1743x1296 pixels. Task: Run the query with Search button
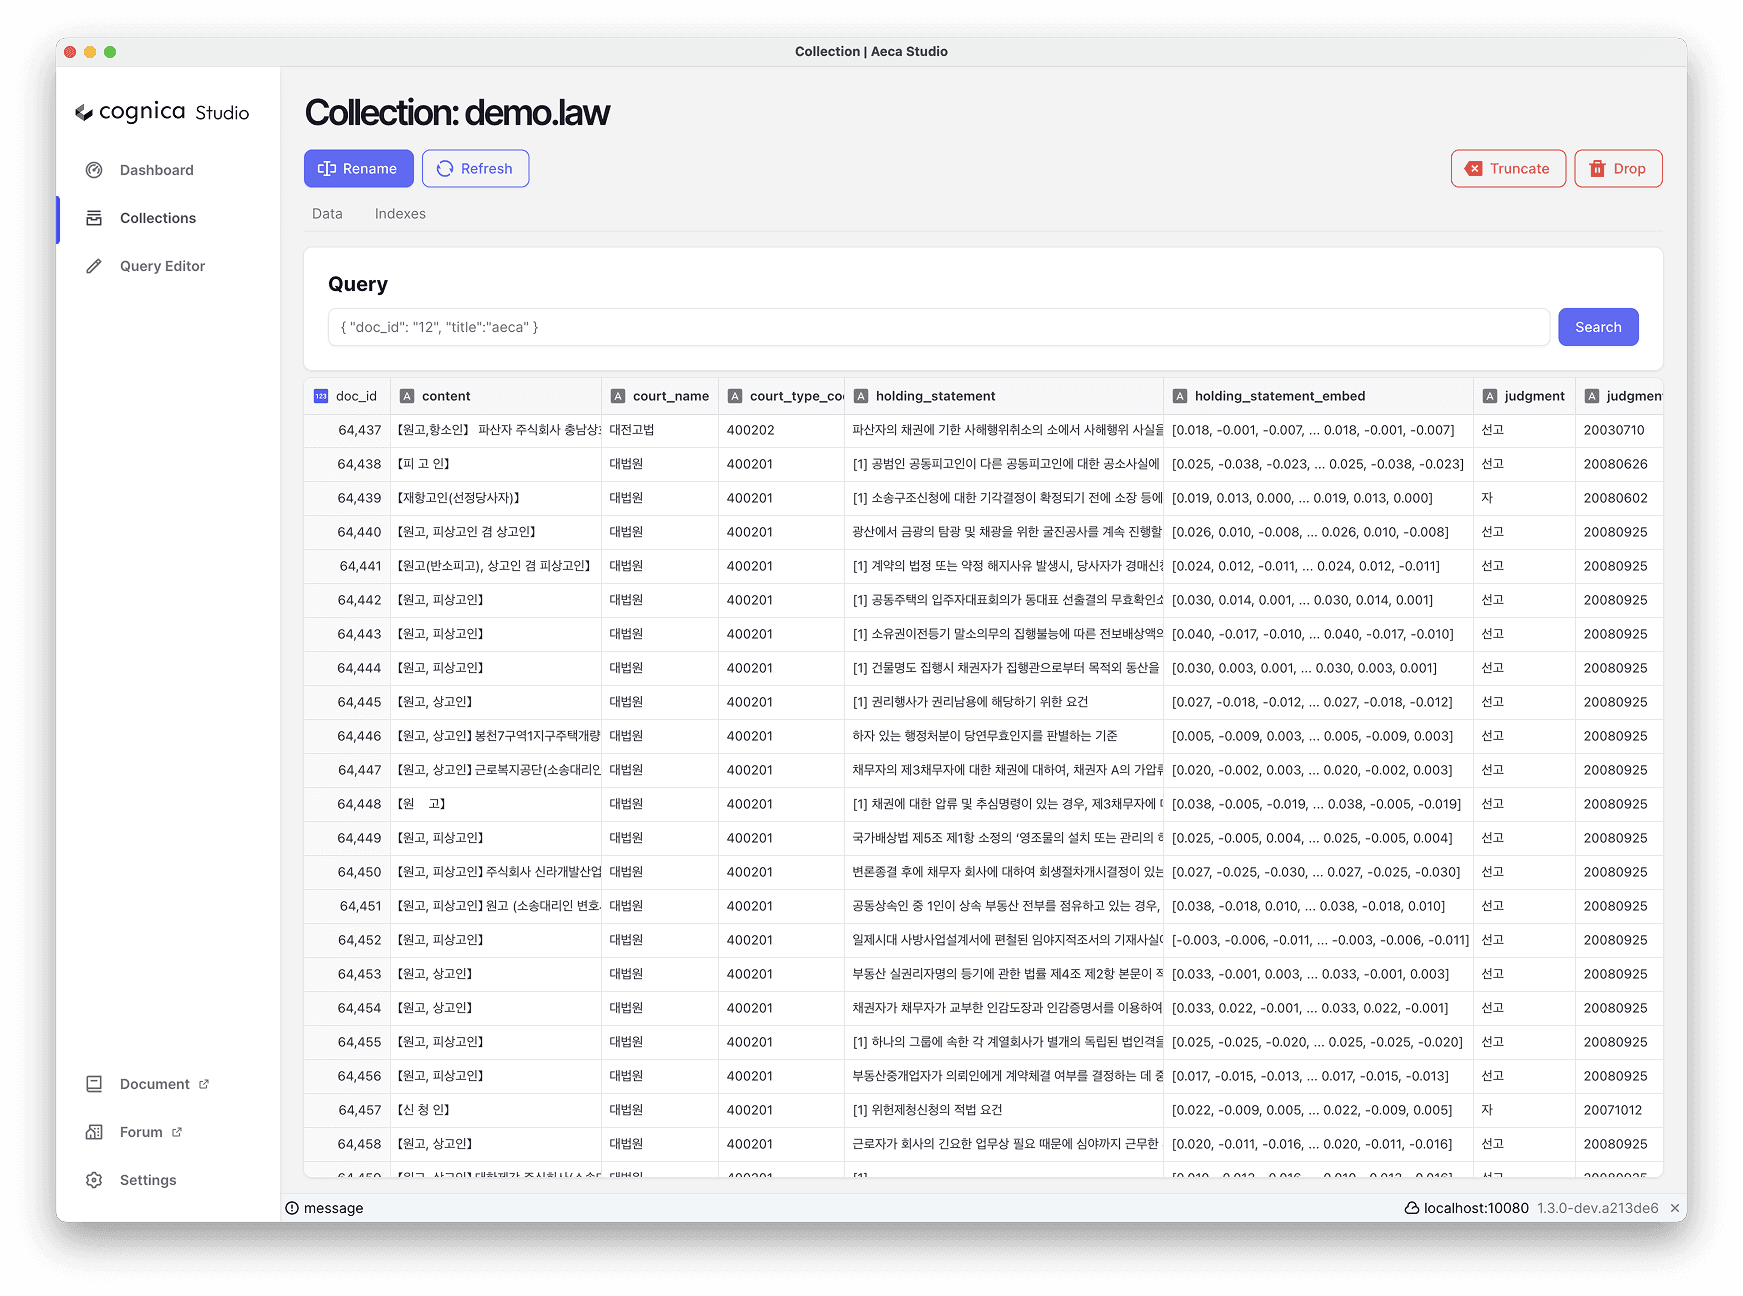[1597, 327]
